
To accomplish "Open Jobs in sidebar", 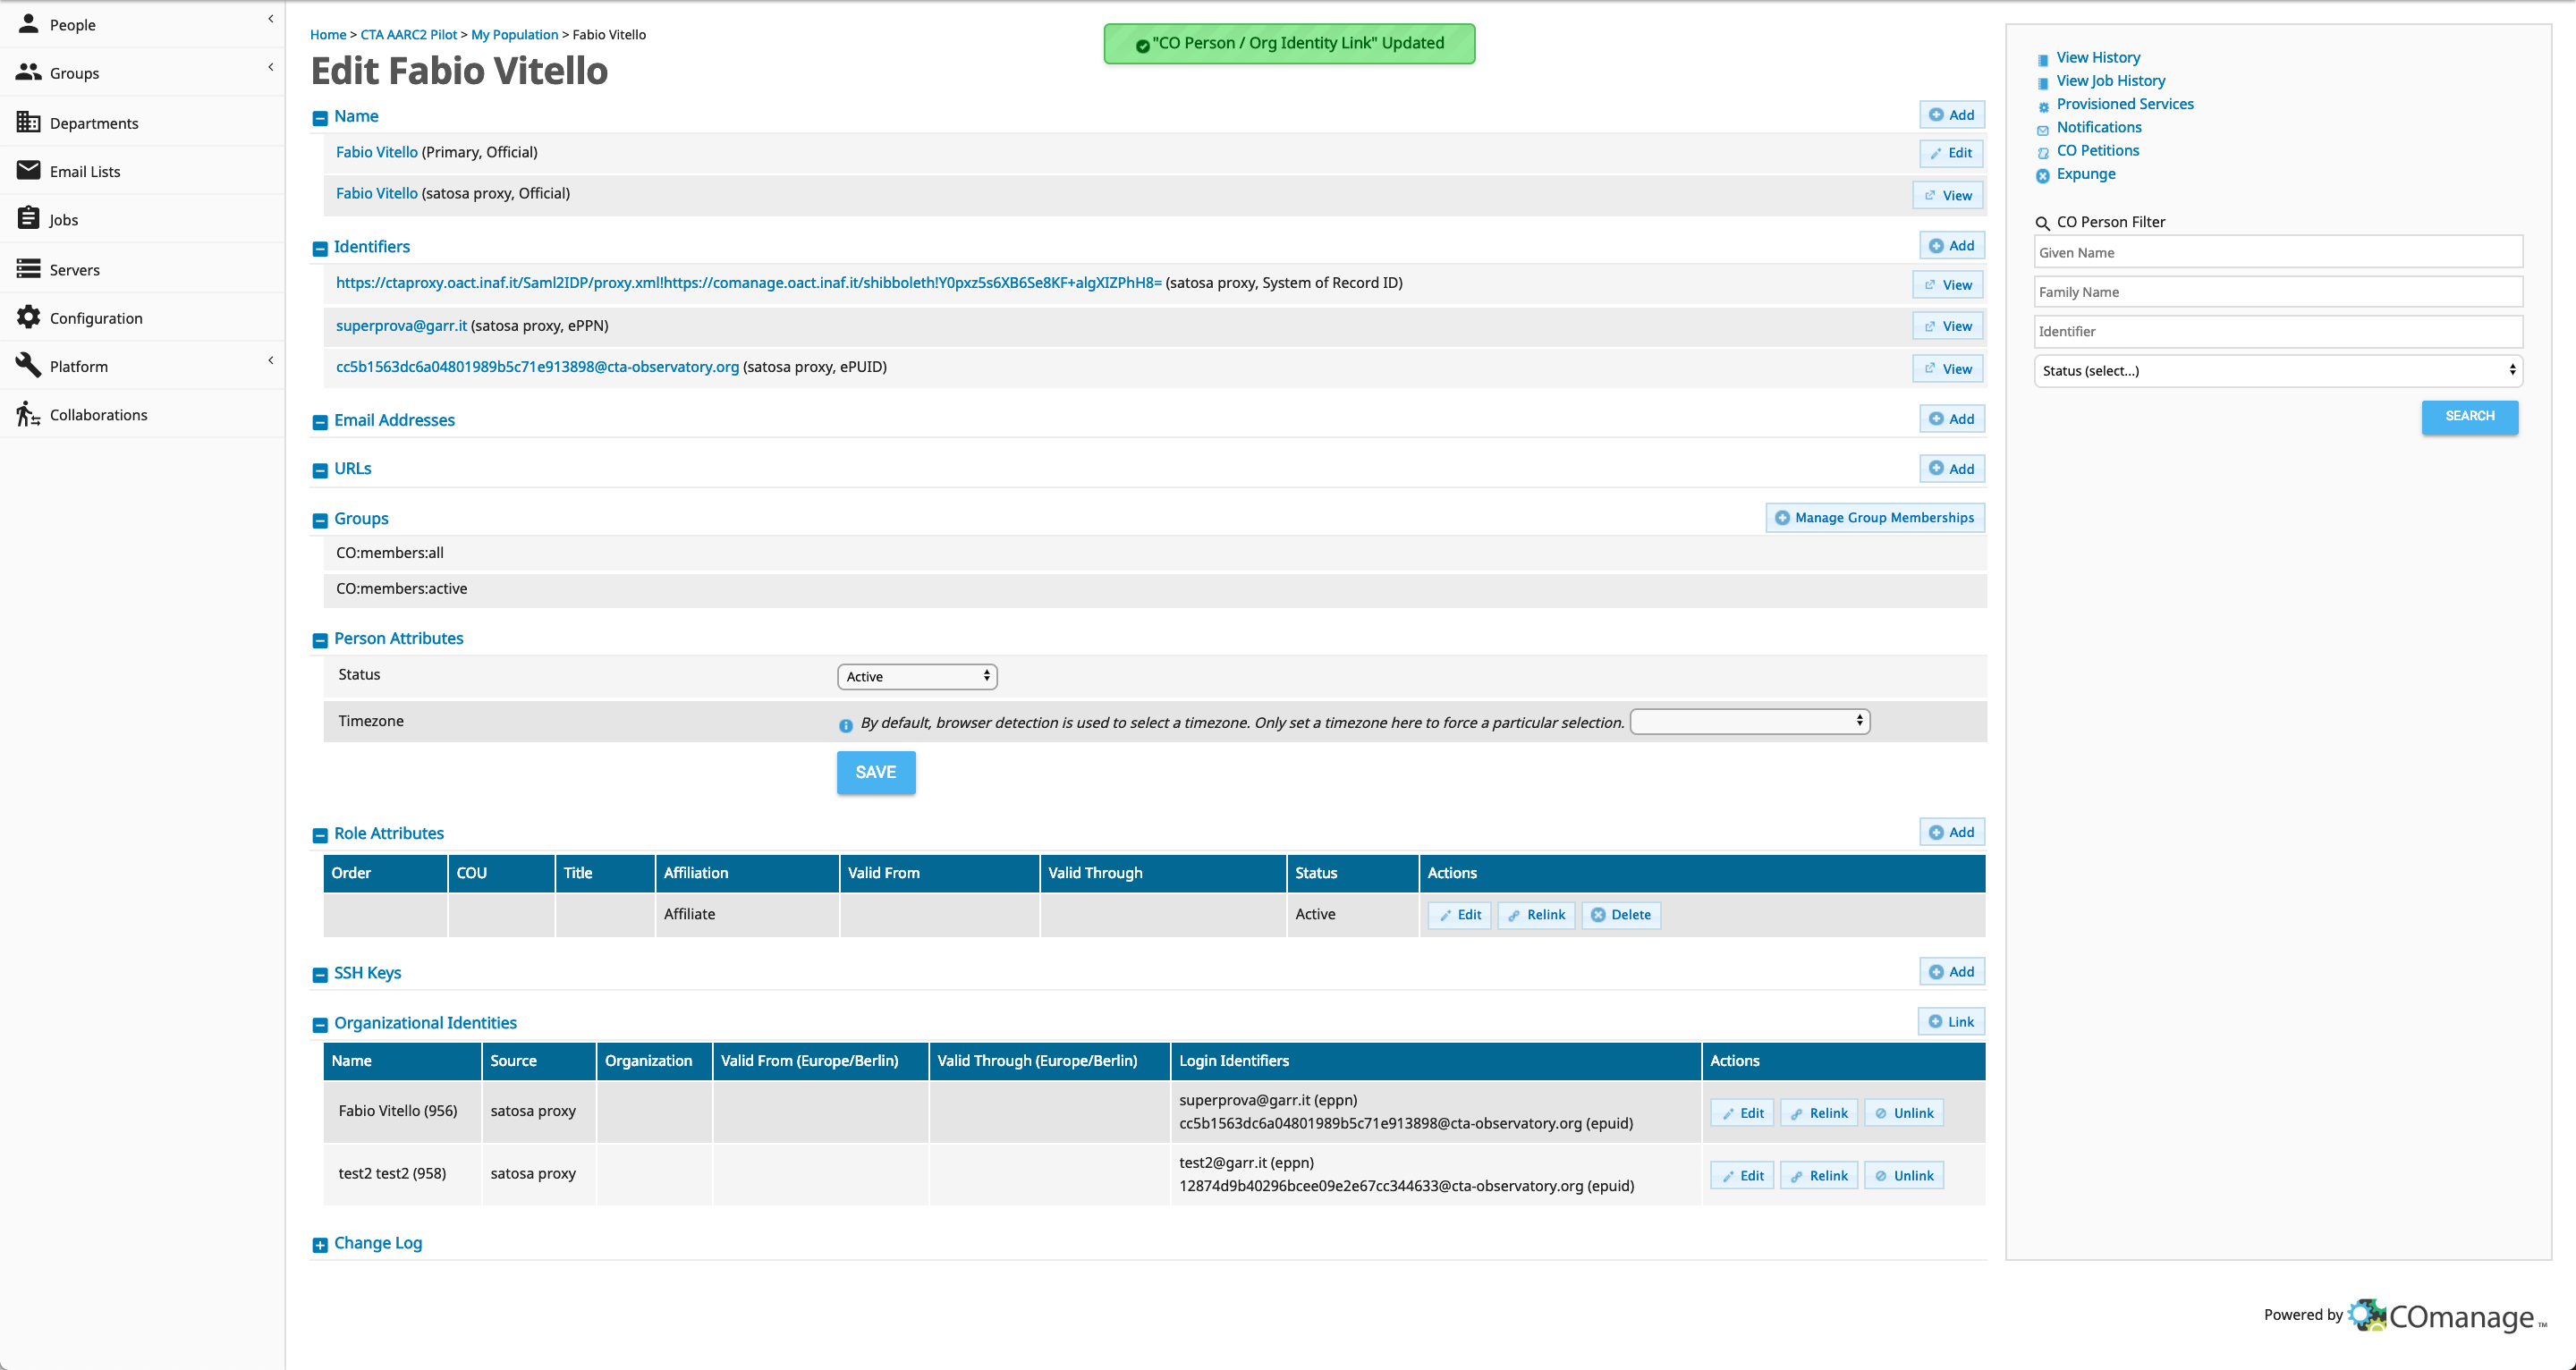I will click(142, 219).
